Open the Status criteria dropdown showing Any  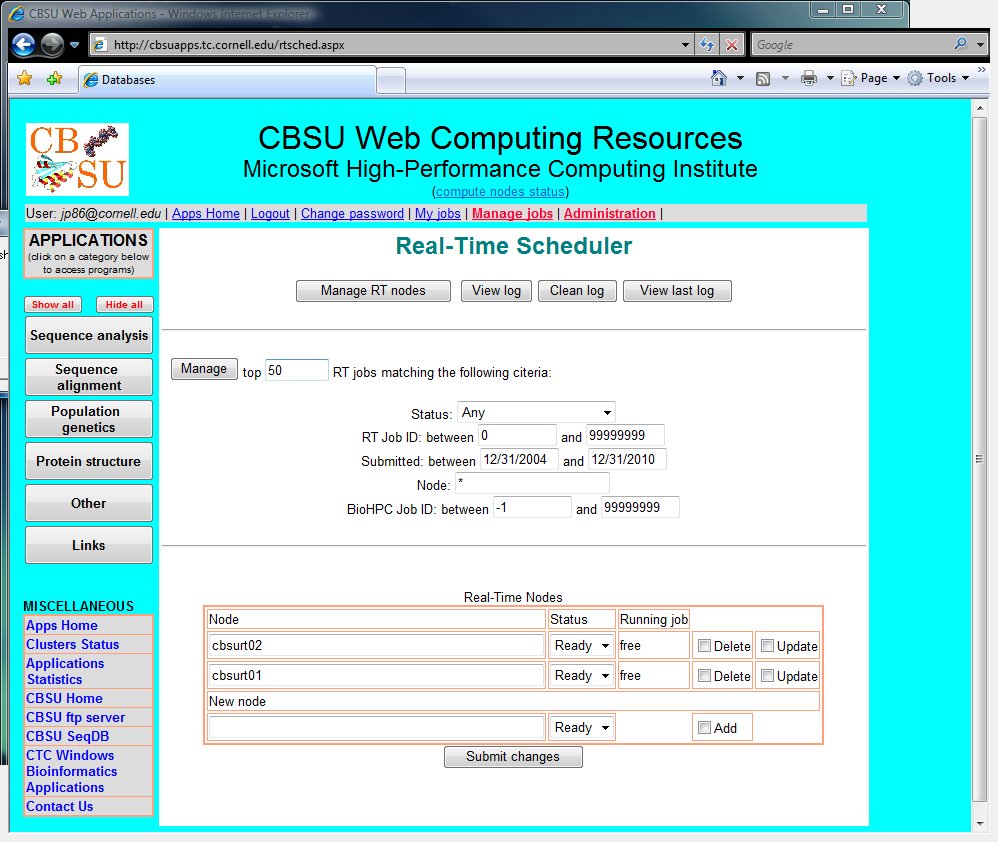[x=536, y=412]
